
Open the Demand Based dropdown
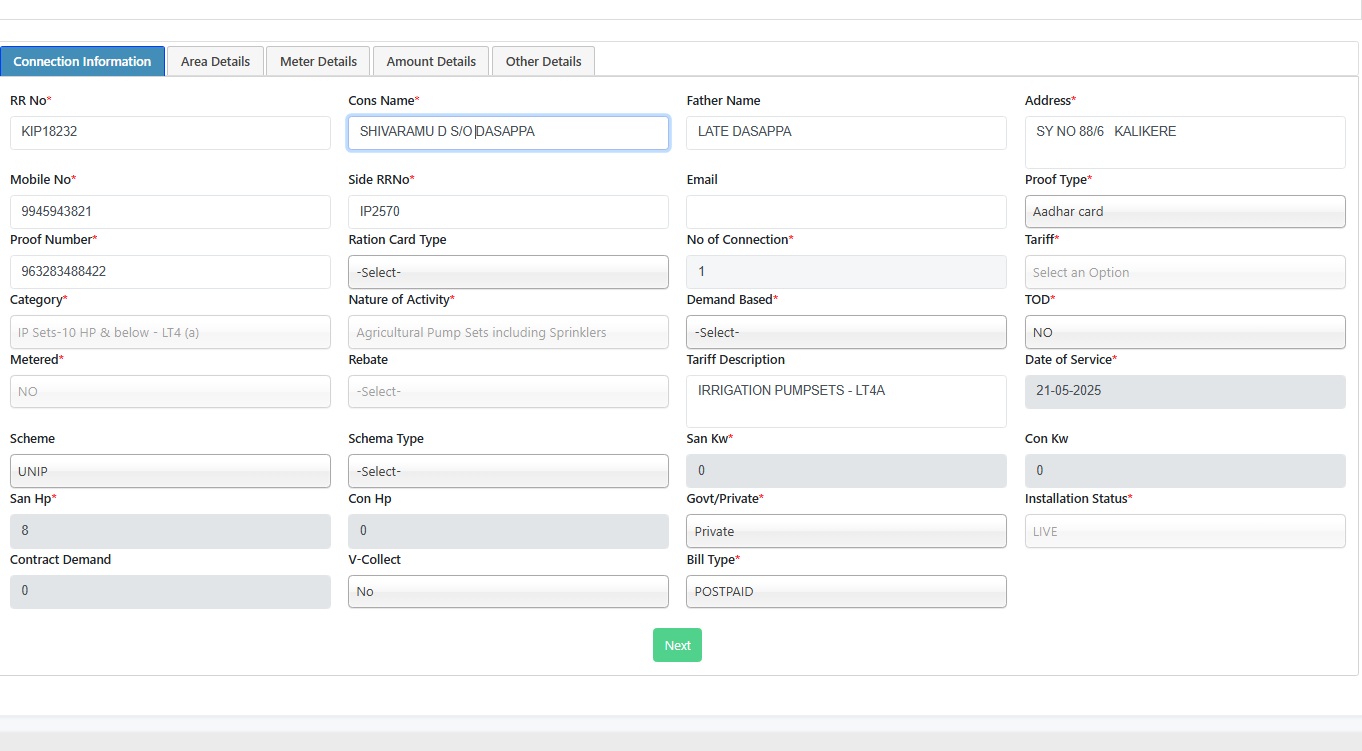[846, 332]
